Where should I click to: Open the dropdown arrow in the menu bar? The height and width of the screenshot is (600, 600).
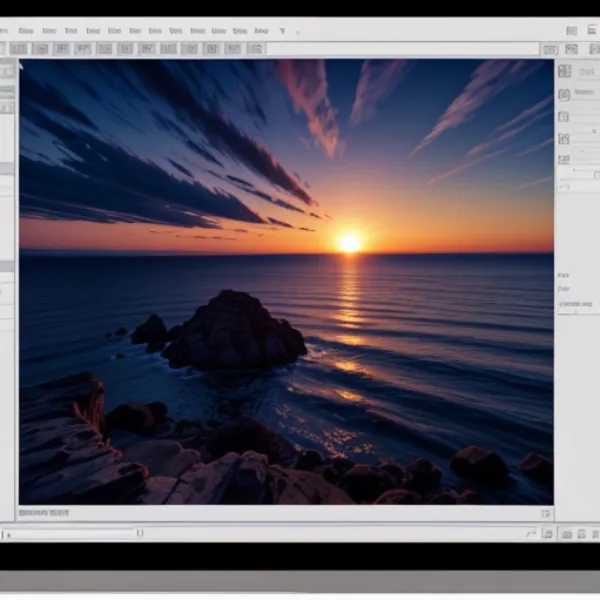tap(283, 31)
